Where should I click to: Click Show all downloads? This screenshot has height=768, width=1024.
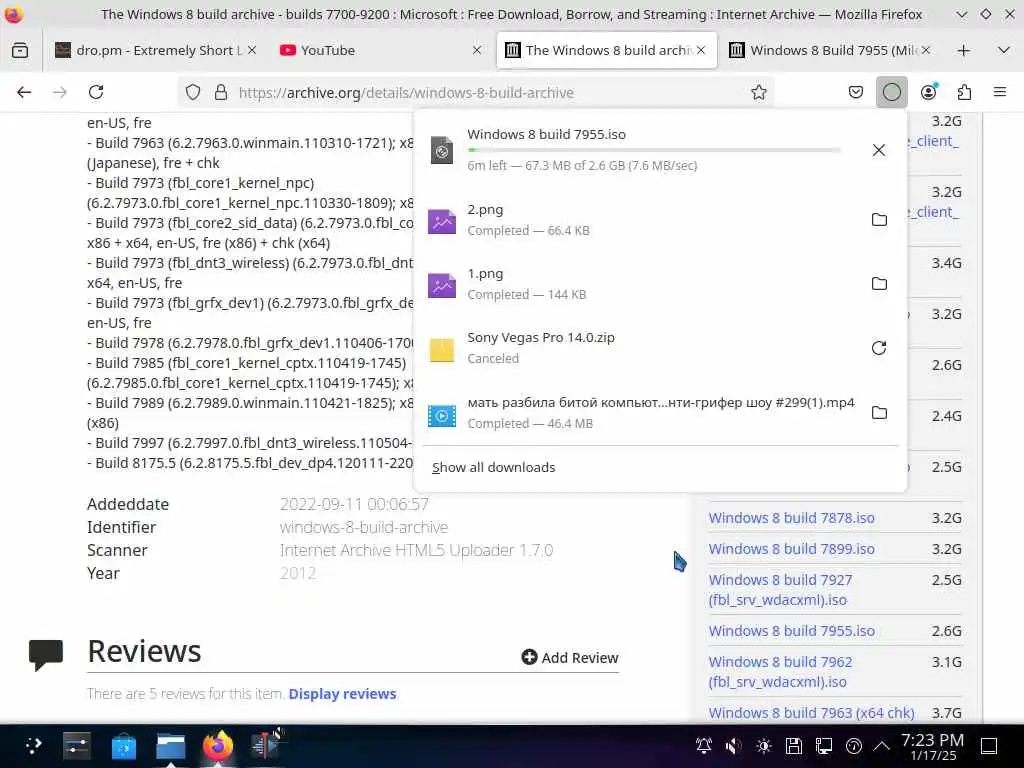[494, 468]
